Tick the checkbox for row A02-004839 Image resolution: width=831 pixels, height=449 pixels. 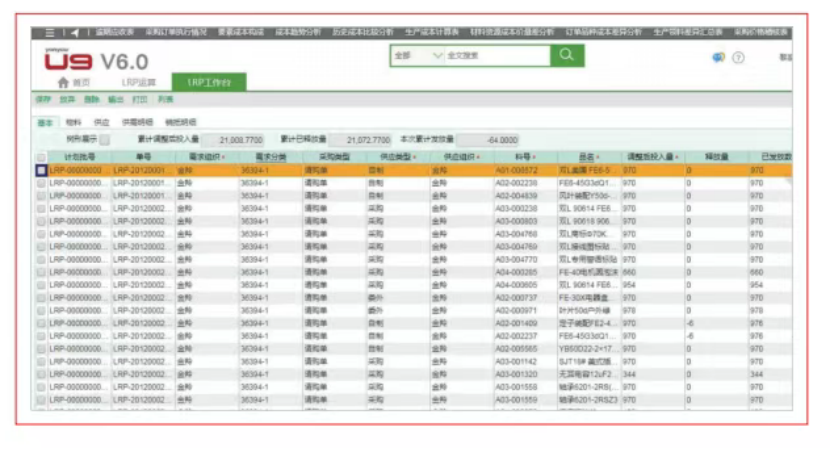[41, 196]
